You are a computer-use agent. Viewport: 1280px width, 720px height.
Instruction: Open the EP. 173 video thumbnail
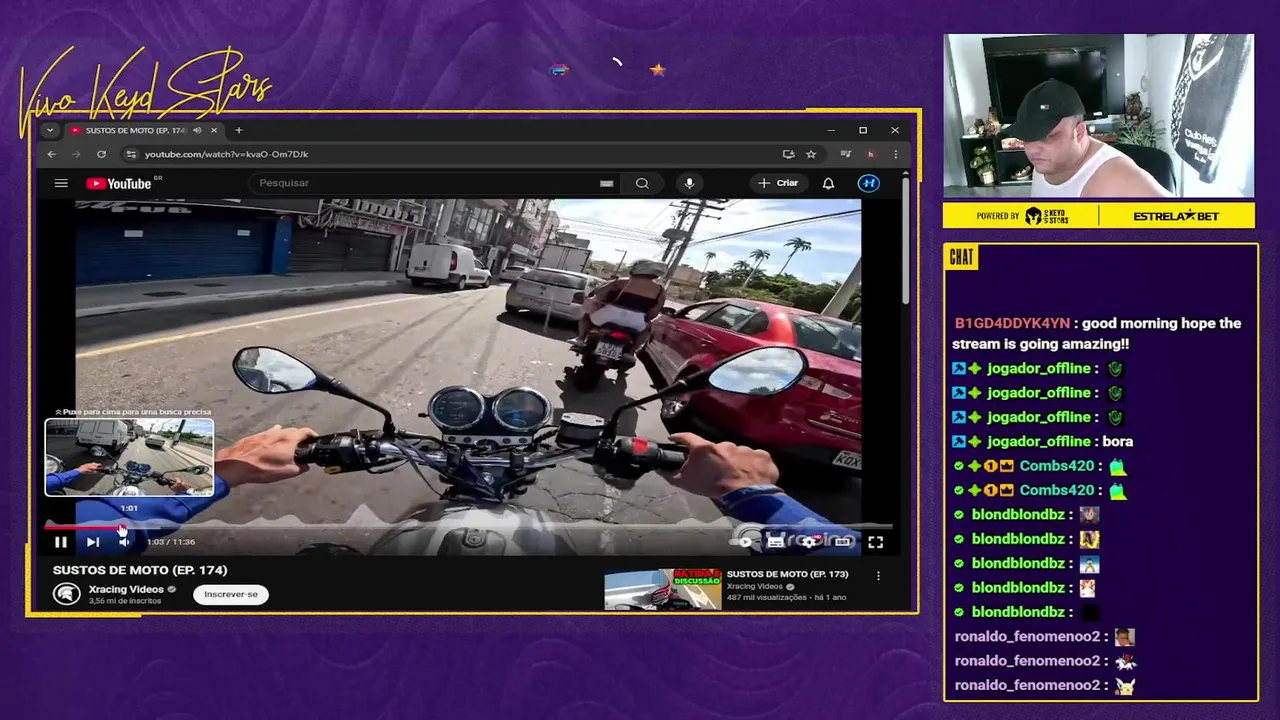tap(662, 589)
